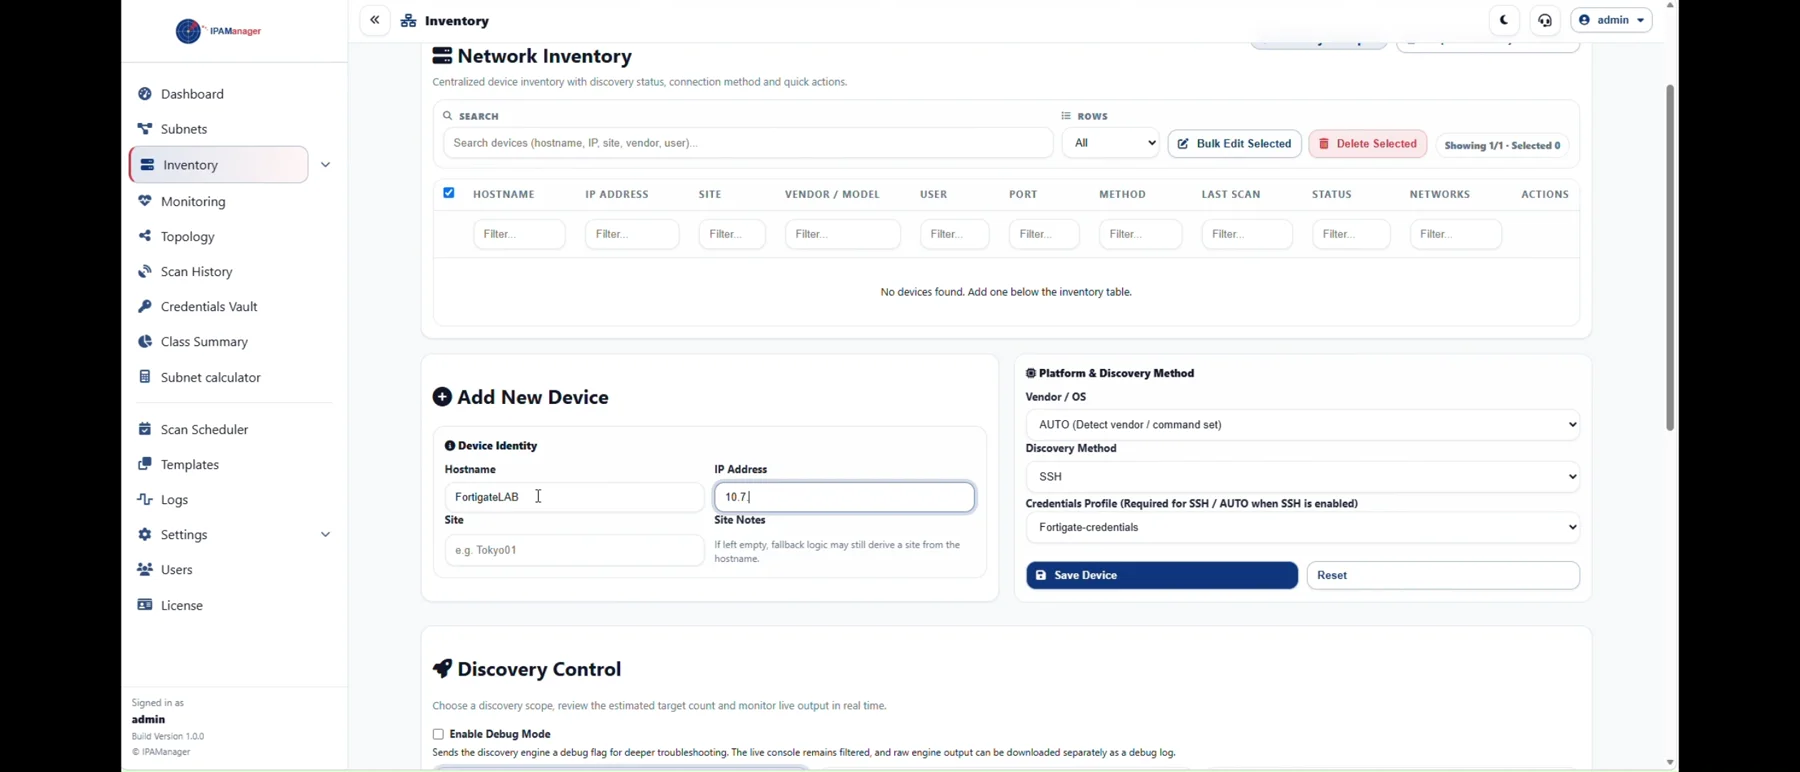The width and height of the screenshot is (1800, 772).
Task: Click the Discovery Control rocket icon
Action: (442, 668)
